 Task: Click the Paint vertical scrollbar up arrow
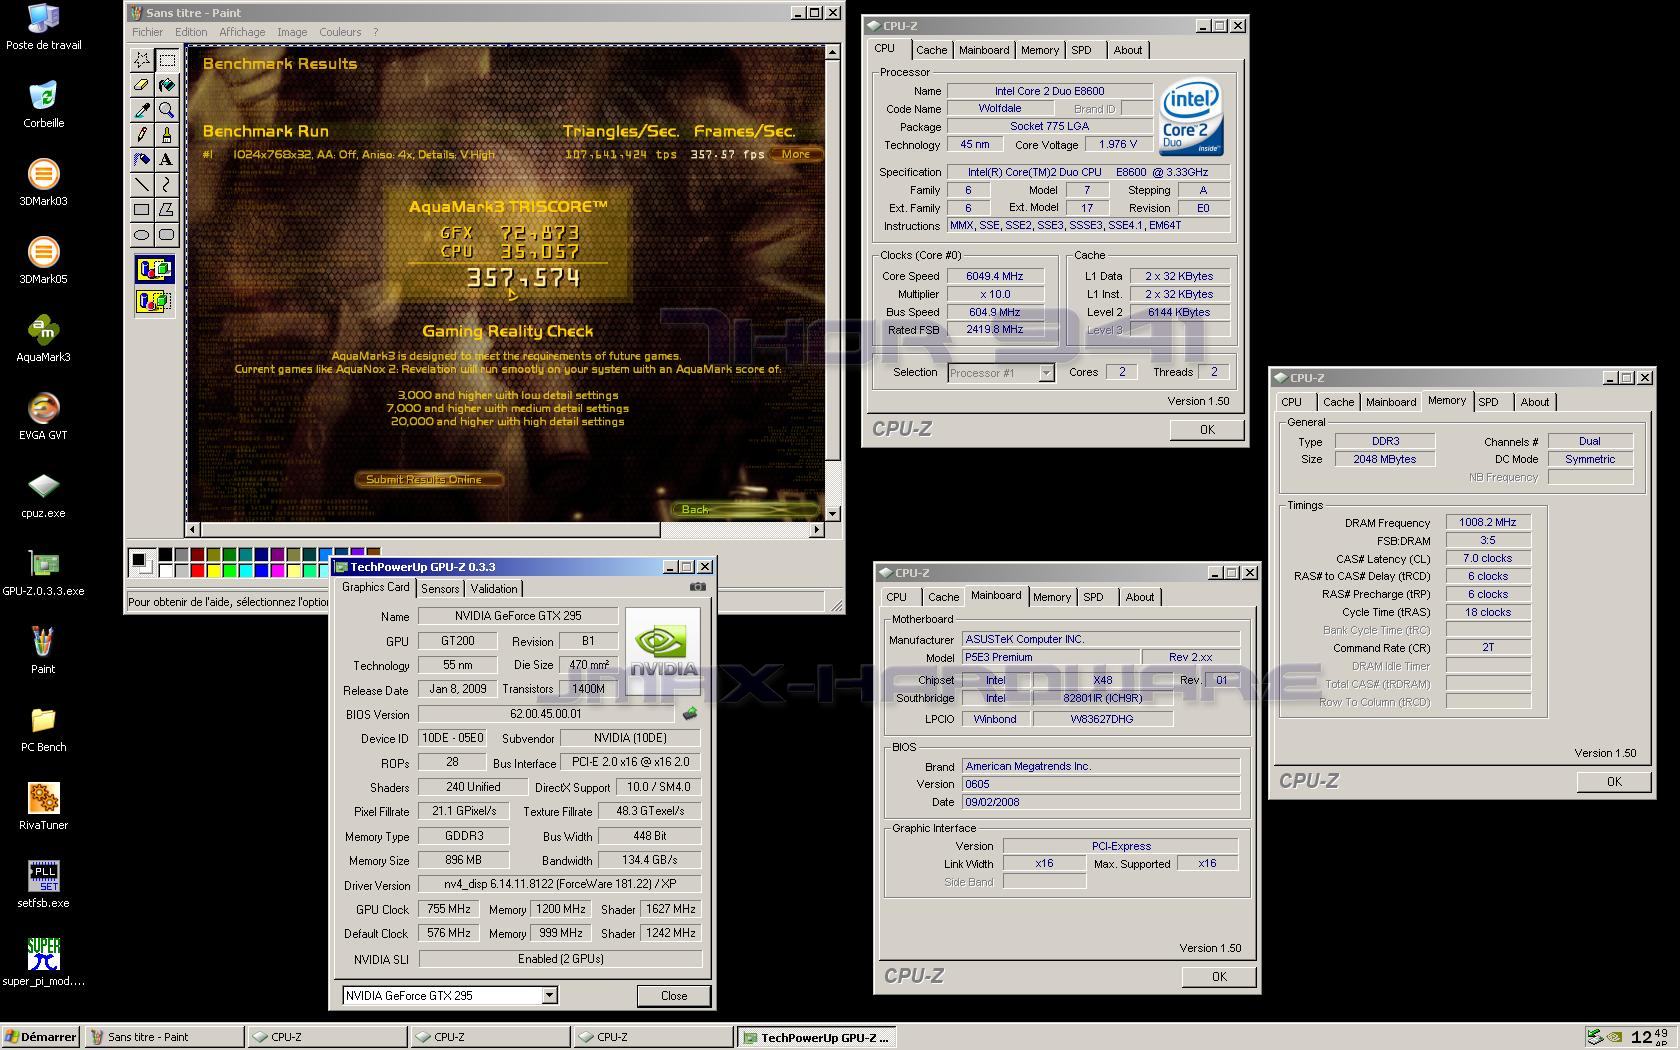[833, 51]
